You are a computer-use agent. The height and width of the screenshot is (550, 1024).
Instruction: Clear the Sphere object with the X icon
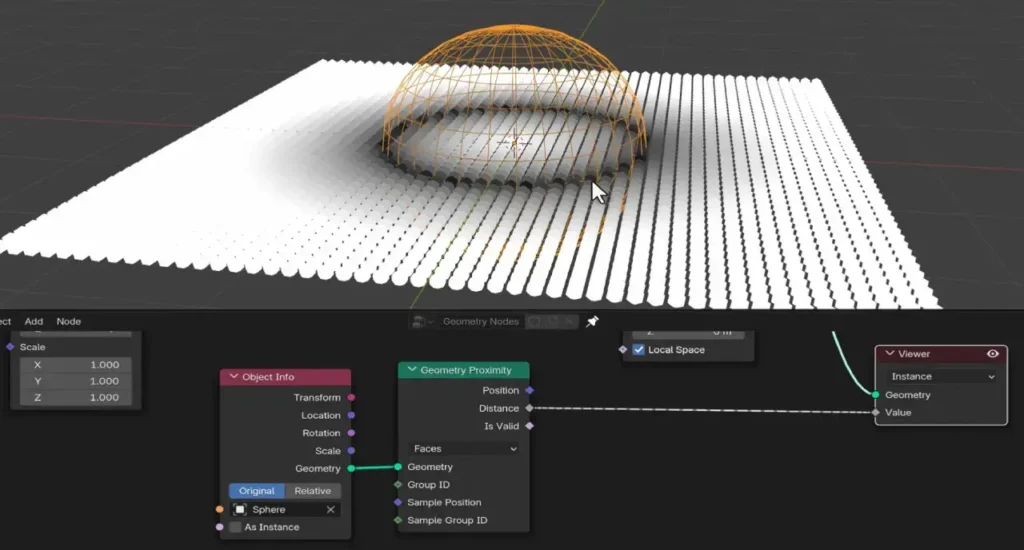coord(330,509)
